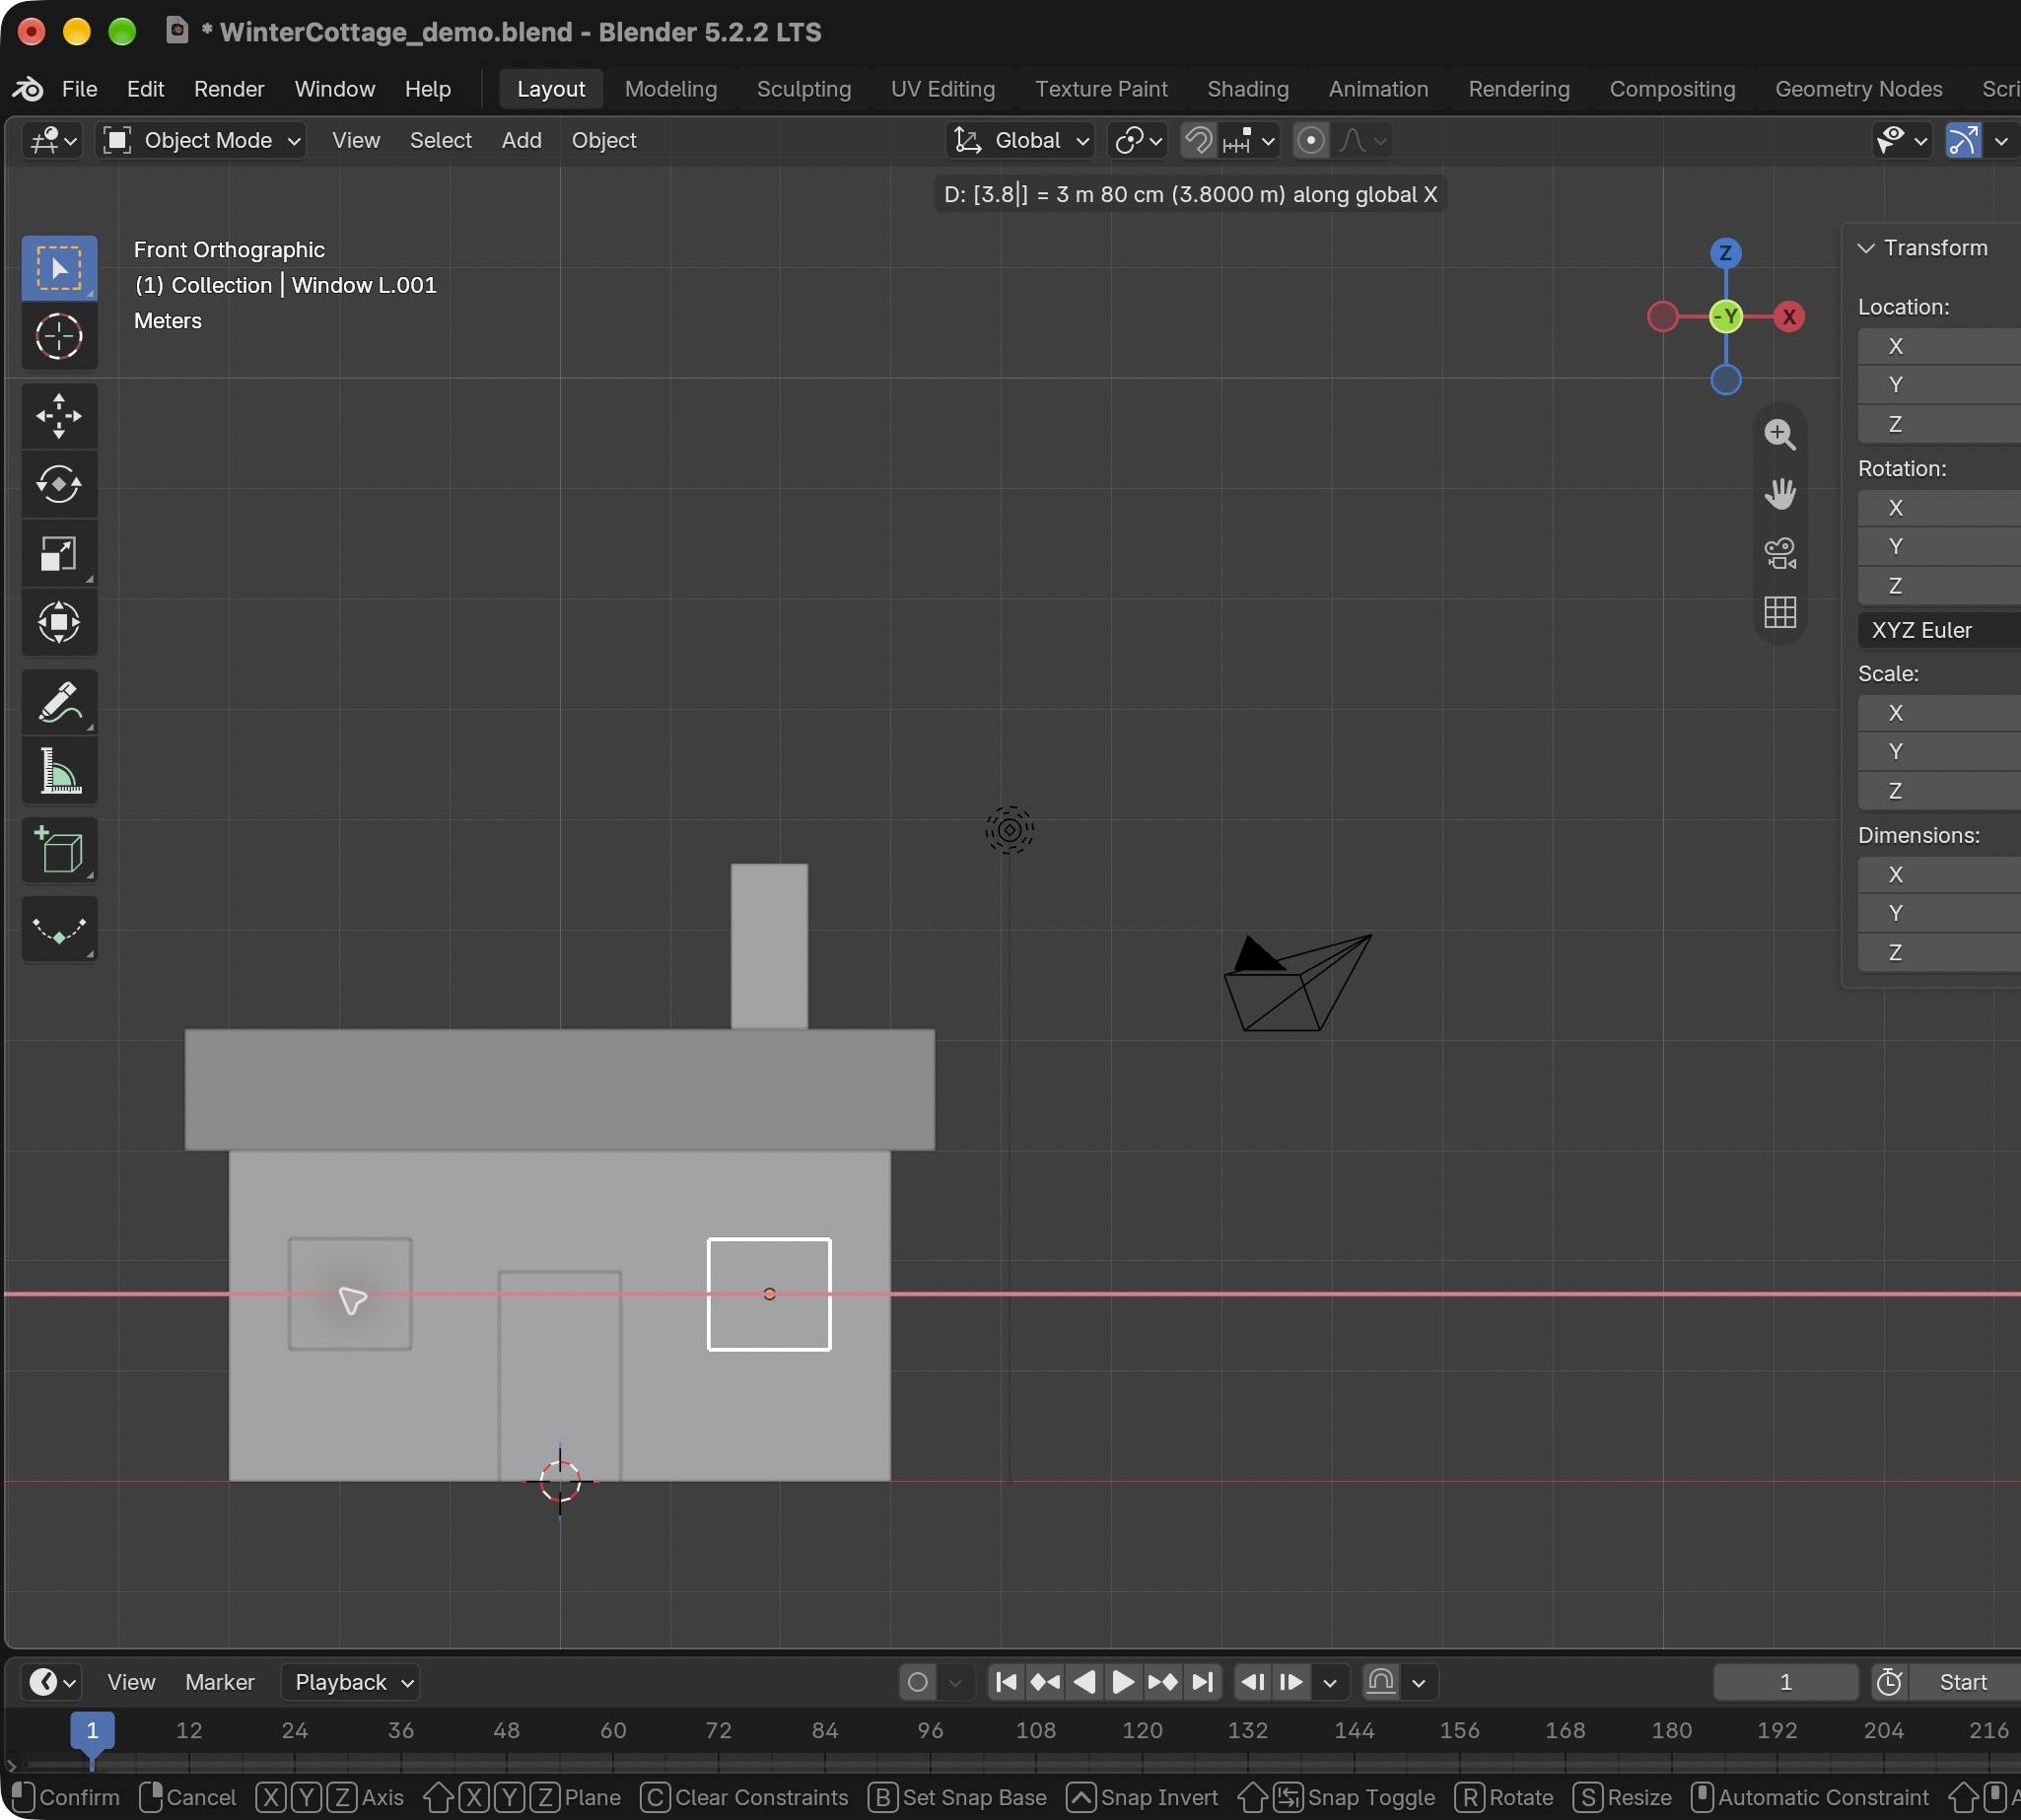Screen dimensions: 2021x1820
Task: Open gizmo options dropdown arrow
Action: point(2001,140)
